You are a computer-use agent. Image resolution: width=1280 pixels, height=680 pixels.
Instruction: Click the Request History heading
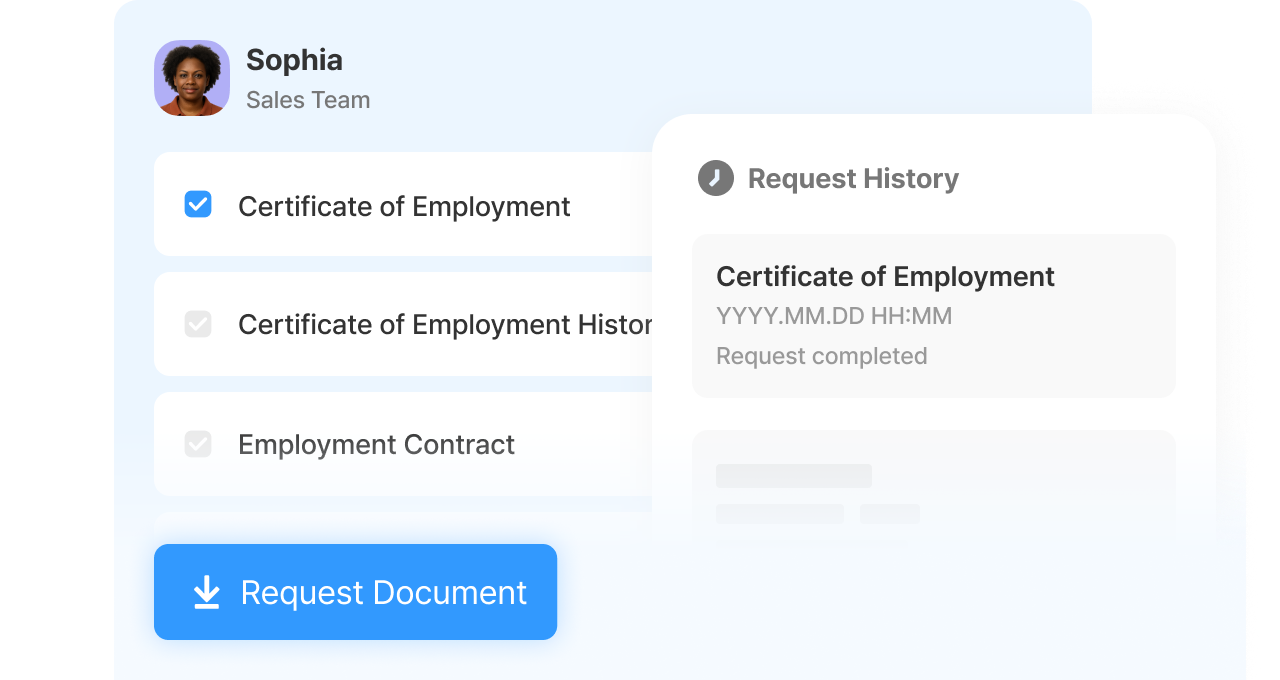pos(853,178)
